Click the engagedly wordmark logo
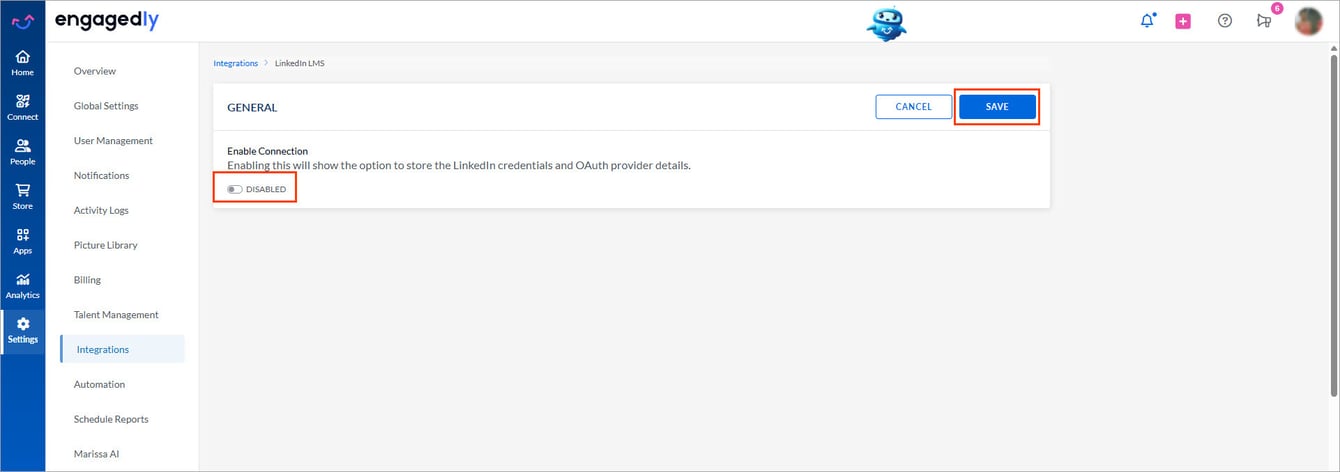The width and height of the screenshot is (1340, 472). tap(106, 20)
